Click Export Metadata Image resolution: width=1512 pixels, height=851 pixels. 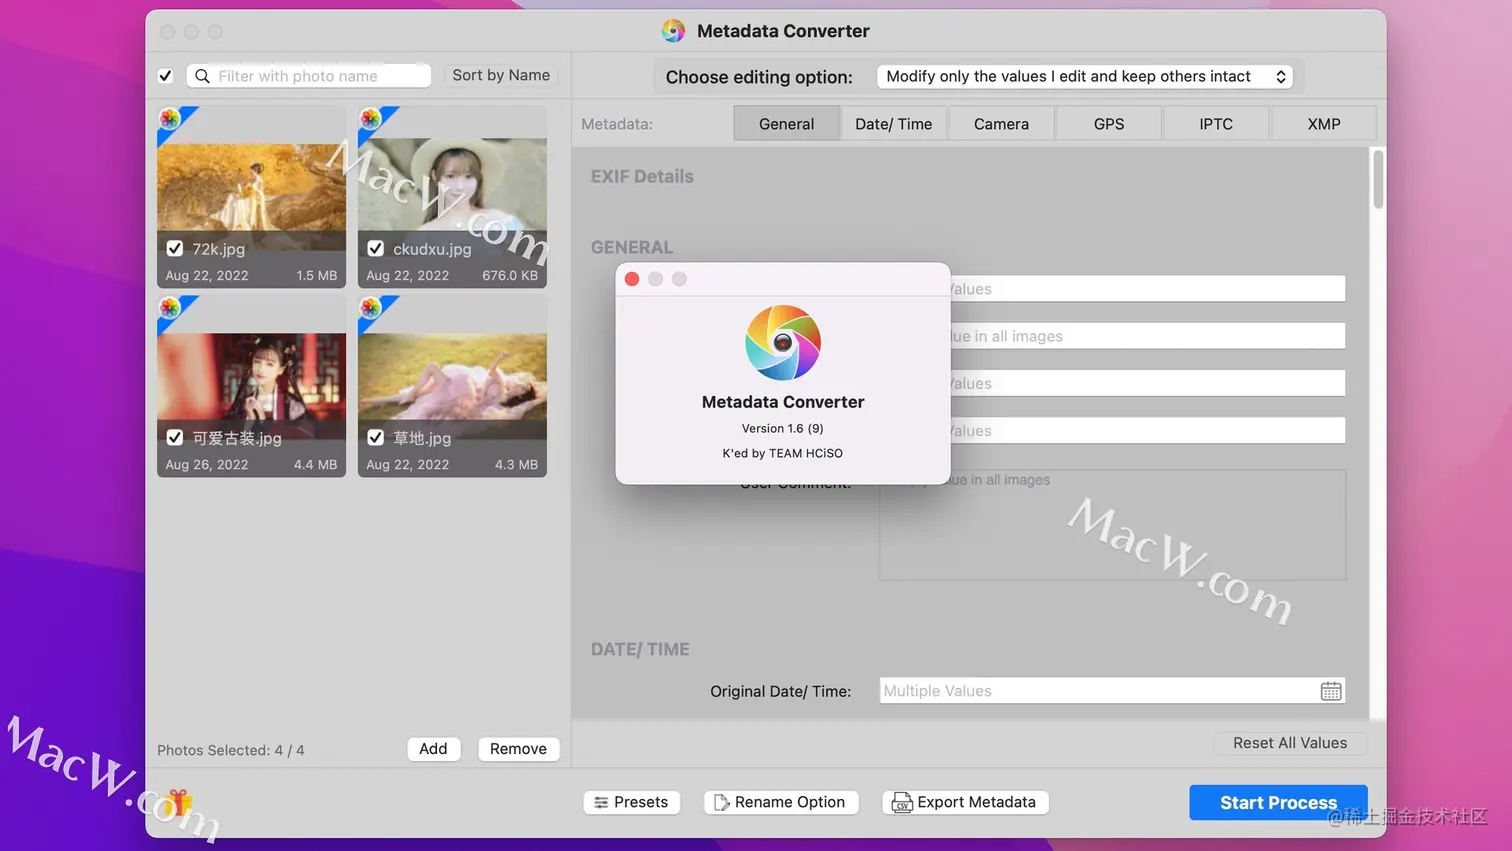point(965,802)
